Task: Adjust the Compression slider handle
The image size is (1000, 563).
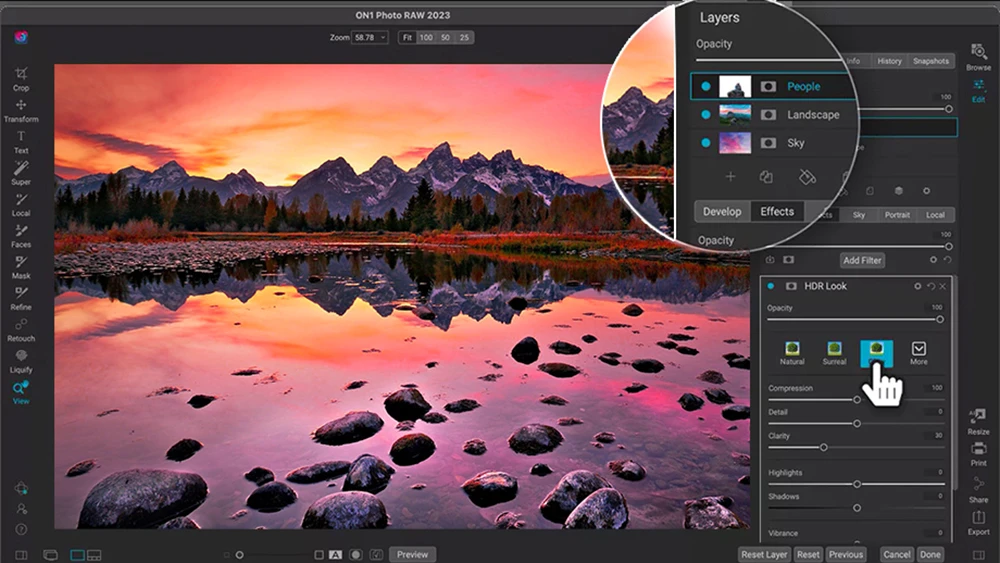Action: coord(857,400)
